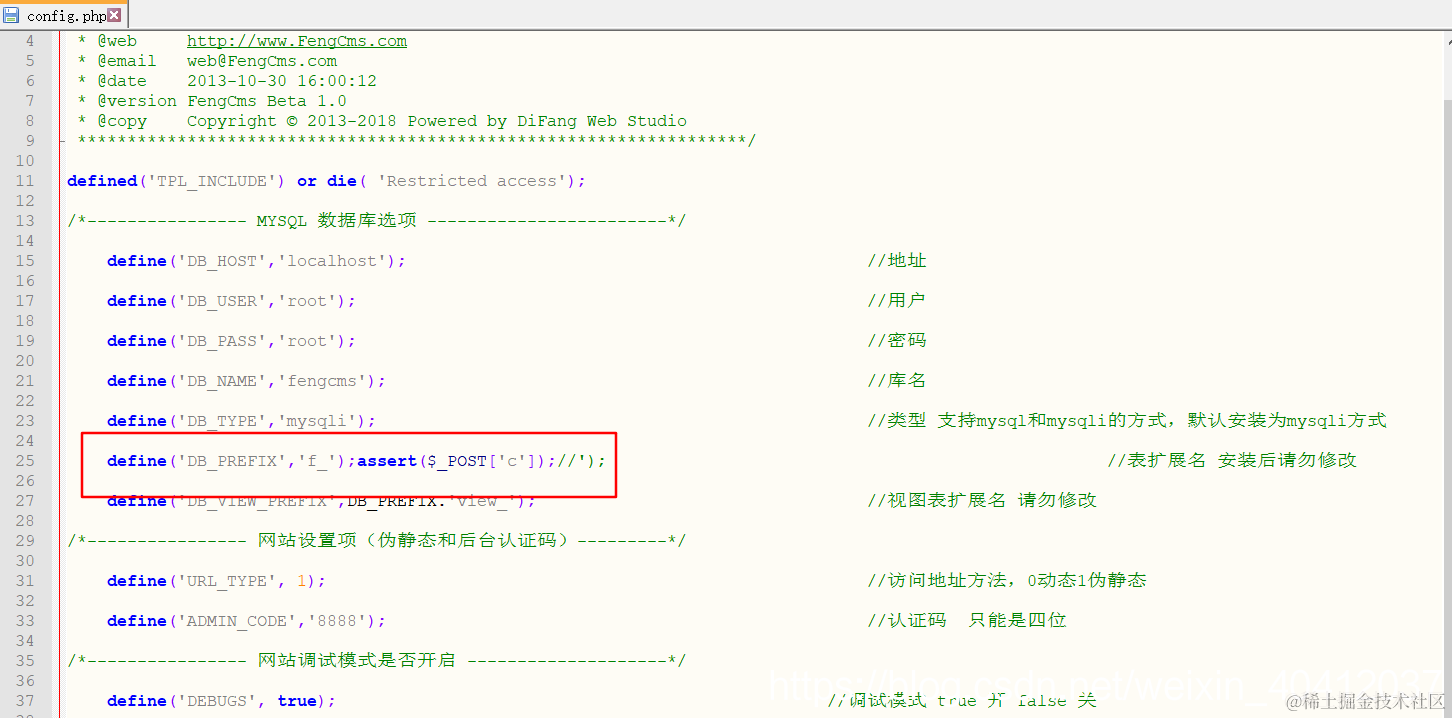Click the //密码 comment on line 19
1452x718 pixels.
click(895, 340)
